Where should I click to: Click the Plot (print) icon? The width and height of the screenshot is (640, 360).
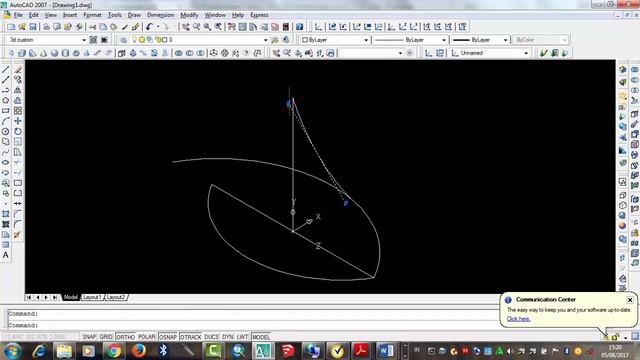tap(47, 27)
